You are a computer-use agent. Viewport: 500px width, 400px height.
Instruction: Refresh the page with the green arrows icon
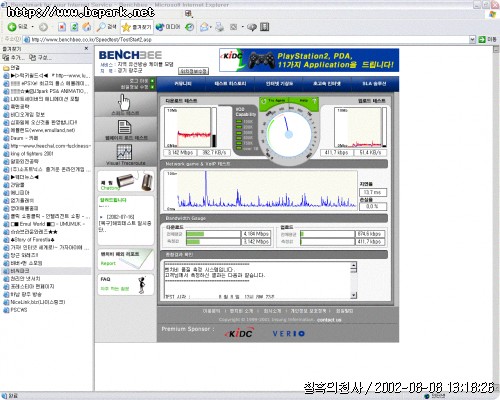click(x=74, y=27)
